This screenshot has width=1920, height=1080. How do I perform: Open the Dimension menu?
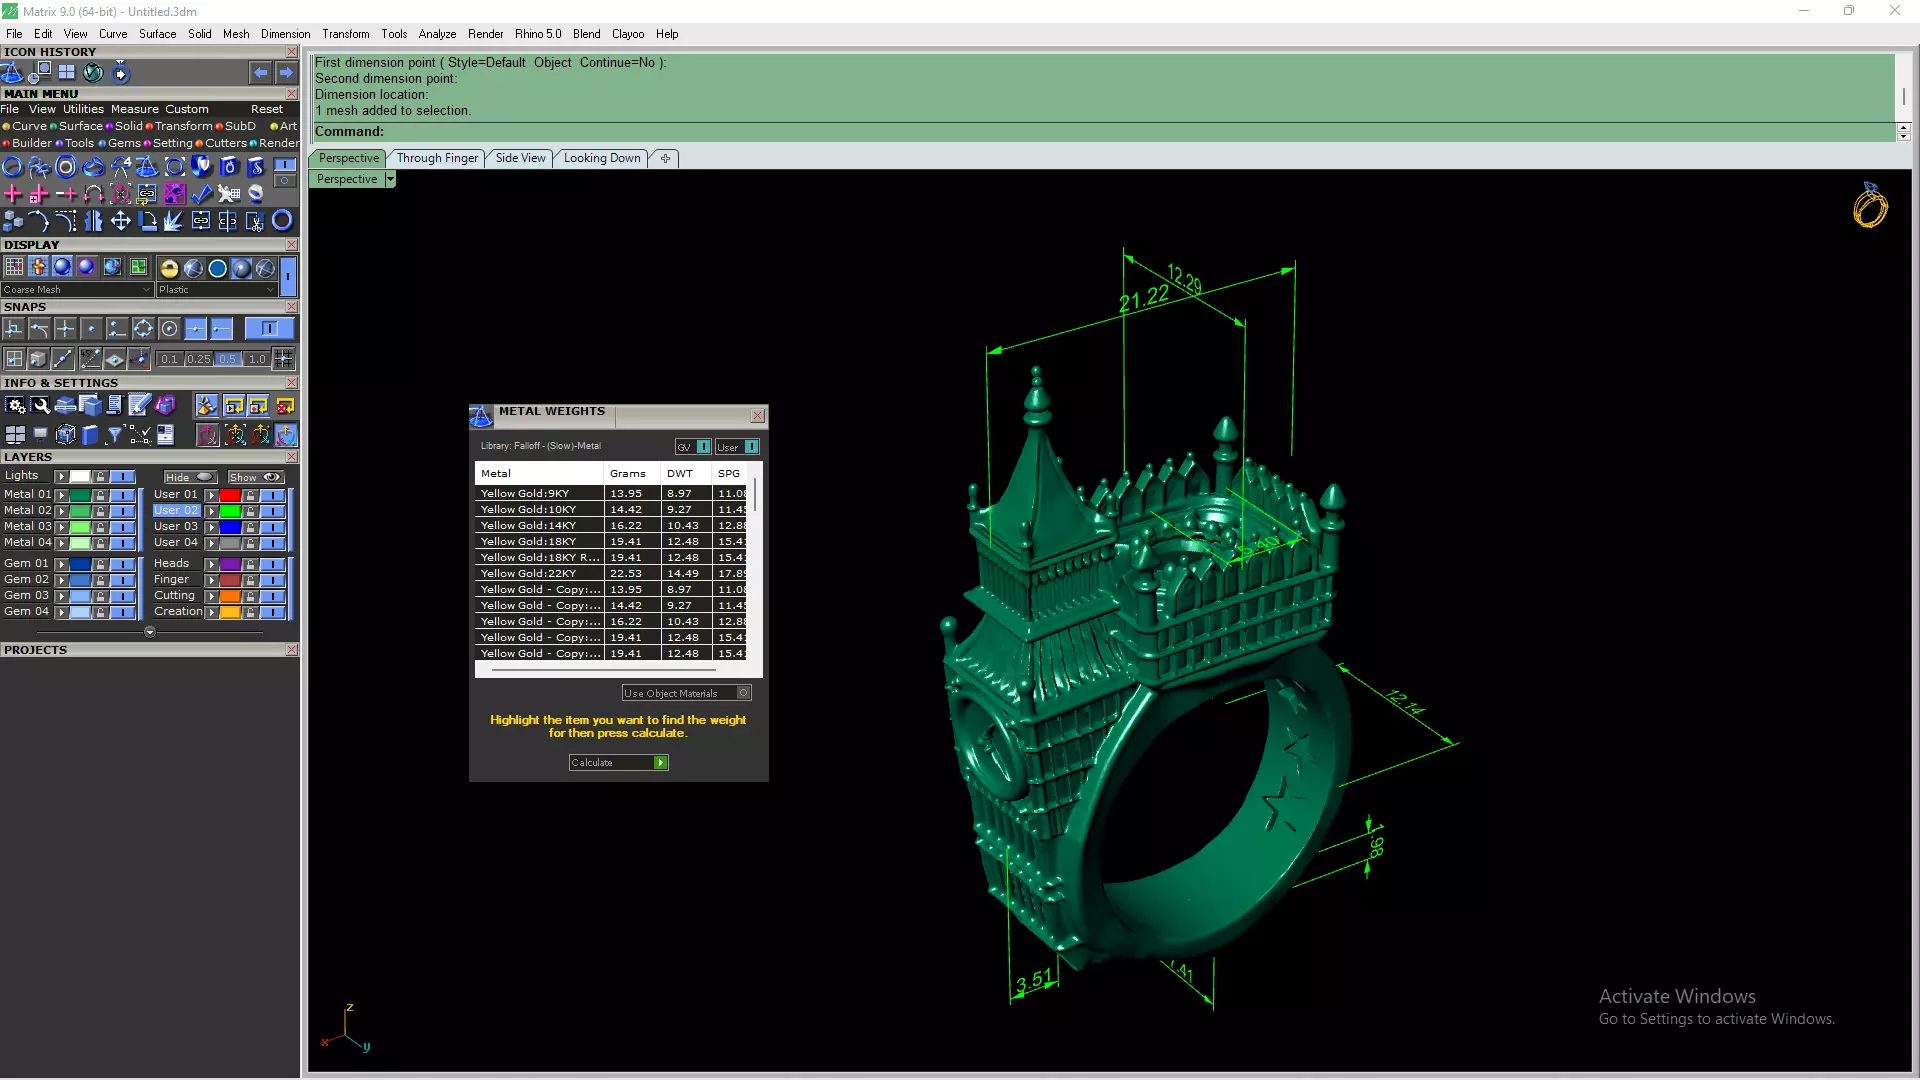coord(285,34)
